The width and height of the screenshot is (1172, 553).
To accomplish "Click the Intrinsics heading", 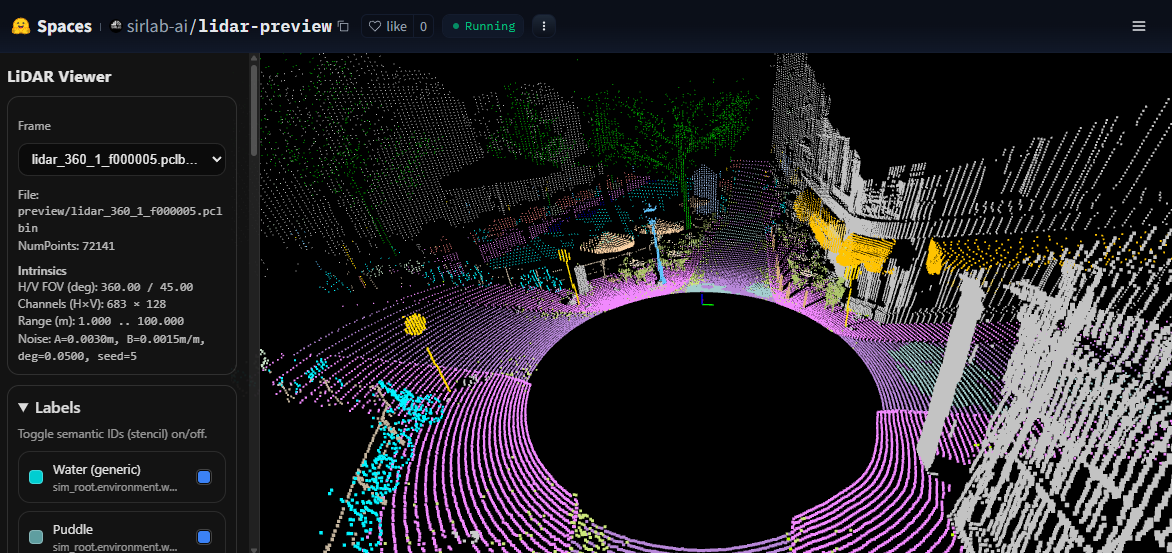I will click(x=43, y=271).
